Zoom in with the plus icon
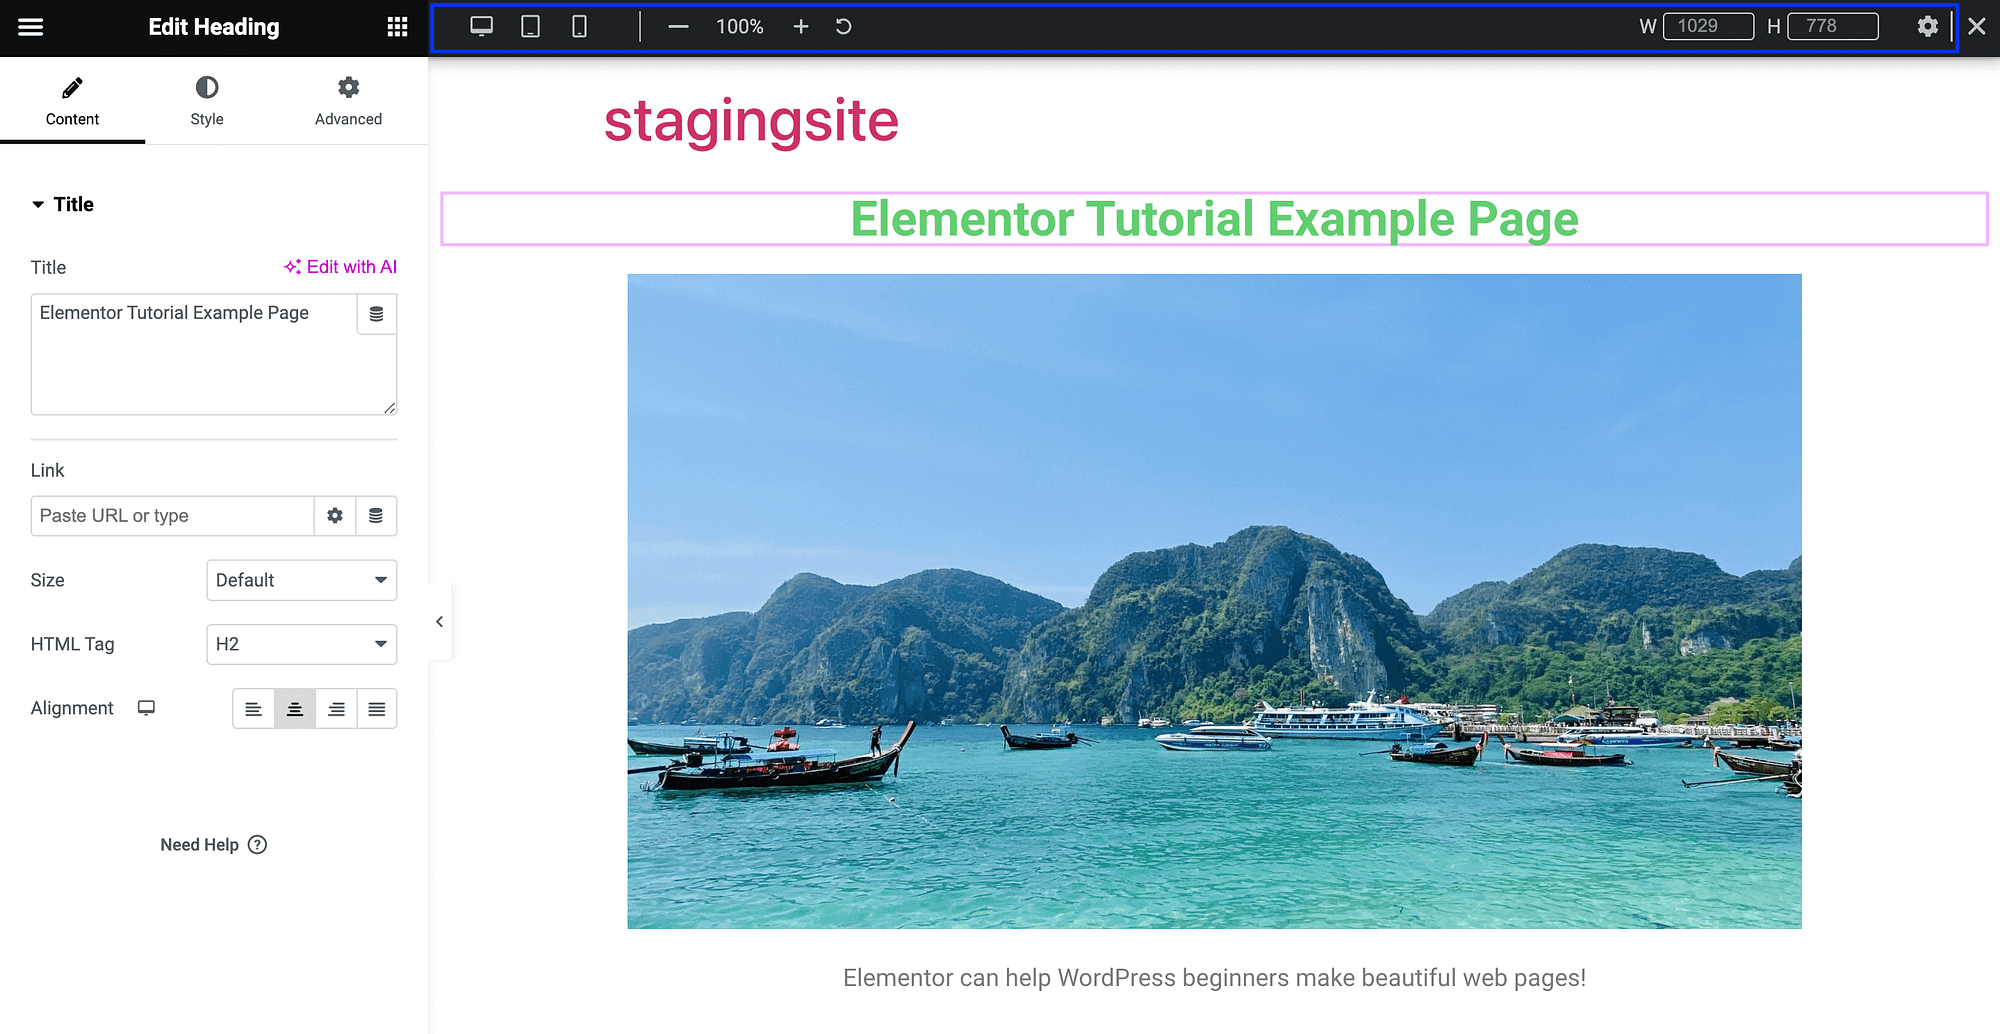Image resolution: width=2000 pixels, height=1034 pixels. pos(801,27)
